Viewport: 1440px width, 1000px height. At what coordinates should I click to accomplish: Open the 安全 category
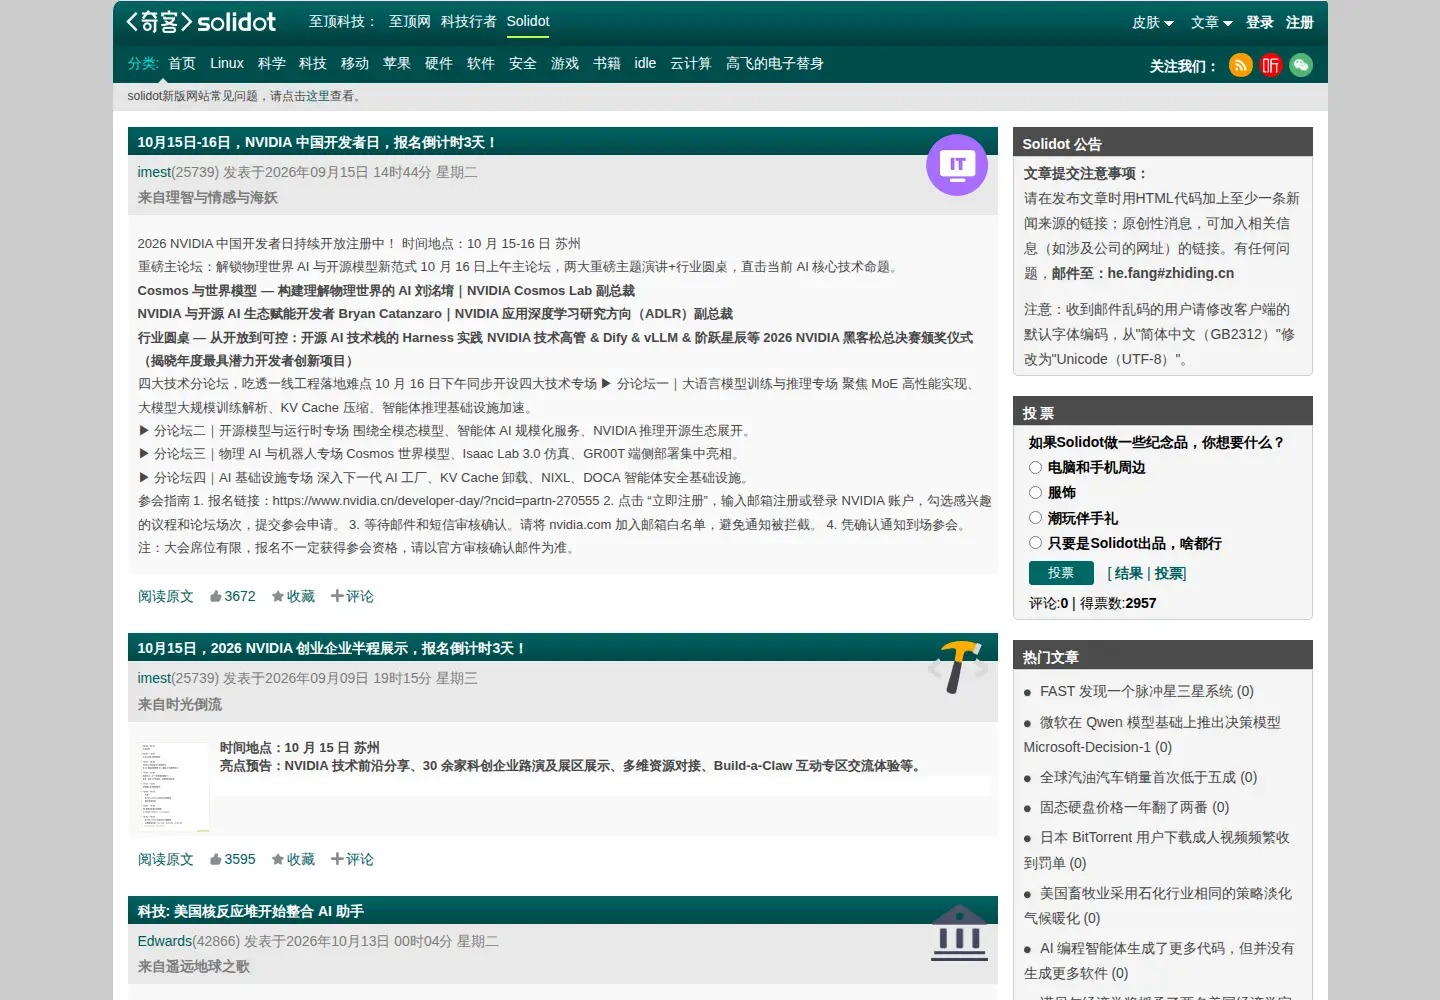pyautogui.click(x=523, y=63)
